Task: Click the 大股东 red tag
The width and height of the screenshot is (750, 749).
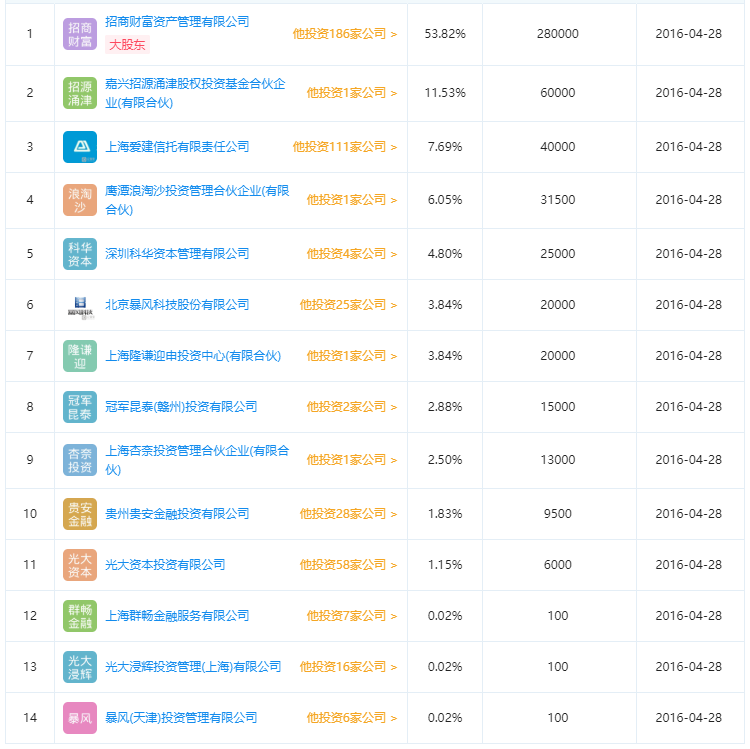Action: (127, 45)
